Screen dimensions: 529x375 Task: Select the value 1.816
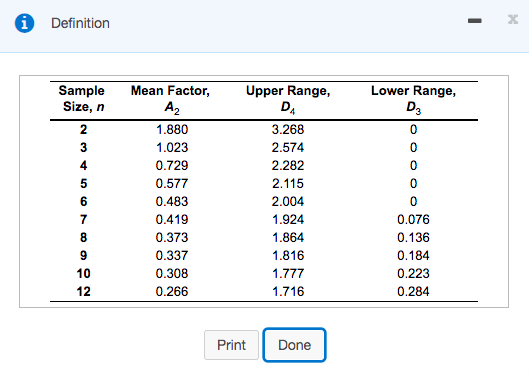[x=288, y=255]
